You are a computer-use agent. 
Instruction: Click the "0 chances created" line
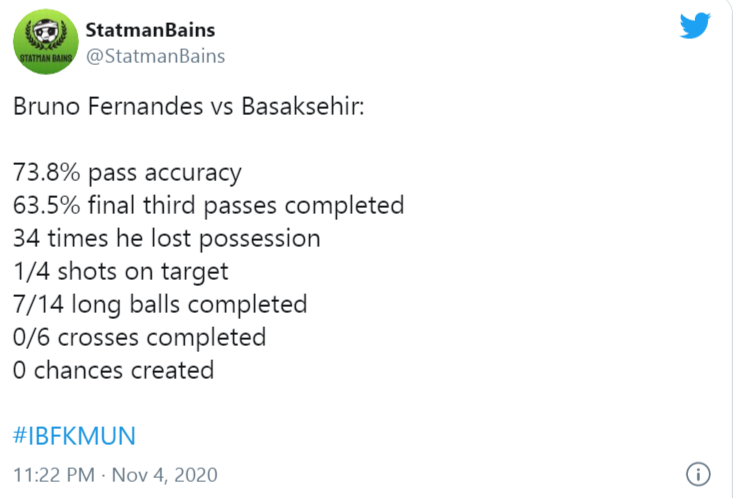114,370
